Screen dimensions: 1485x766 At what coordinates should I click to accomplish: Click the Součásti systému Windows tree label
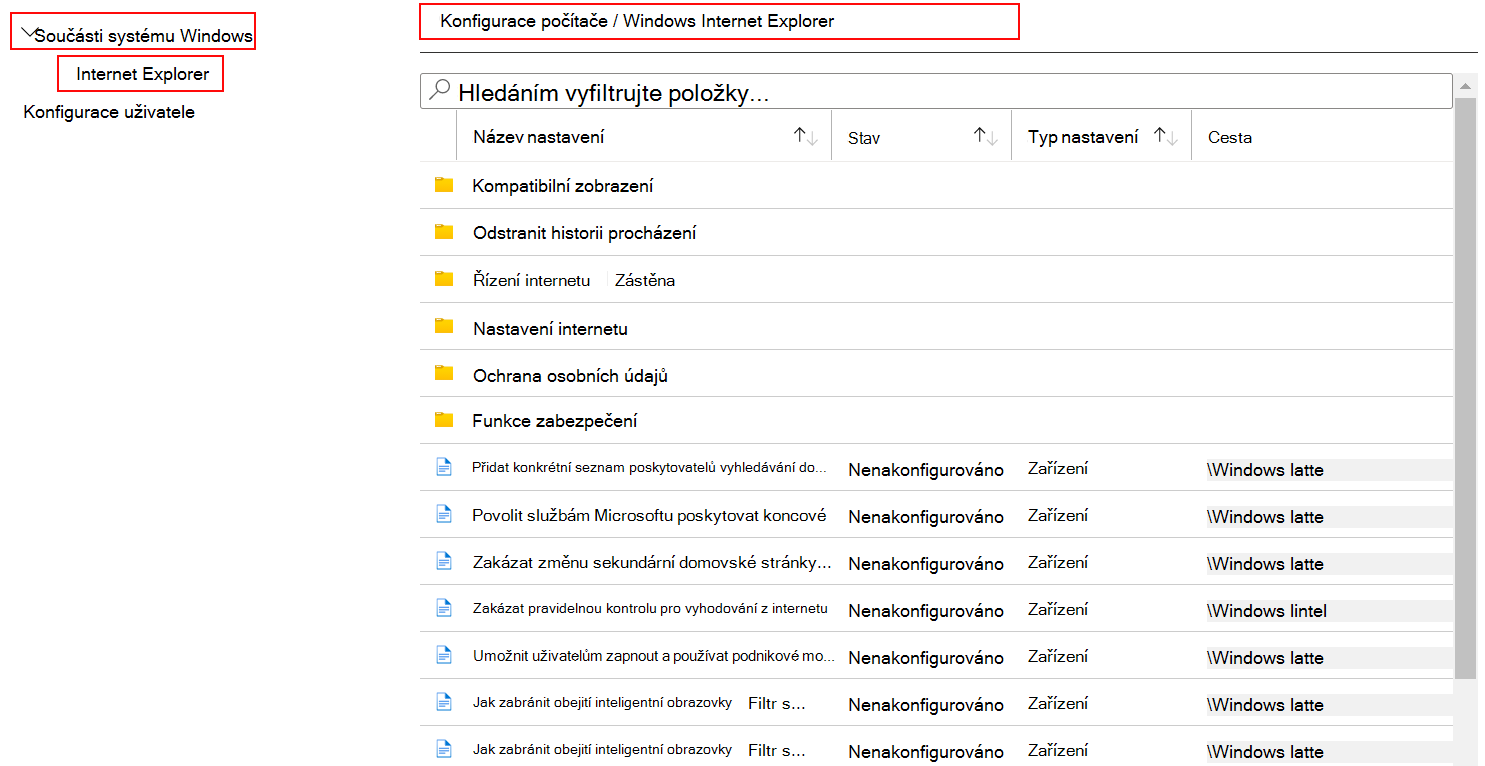(144, 36)
